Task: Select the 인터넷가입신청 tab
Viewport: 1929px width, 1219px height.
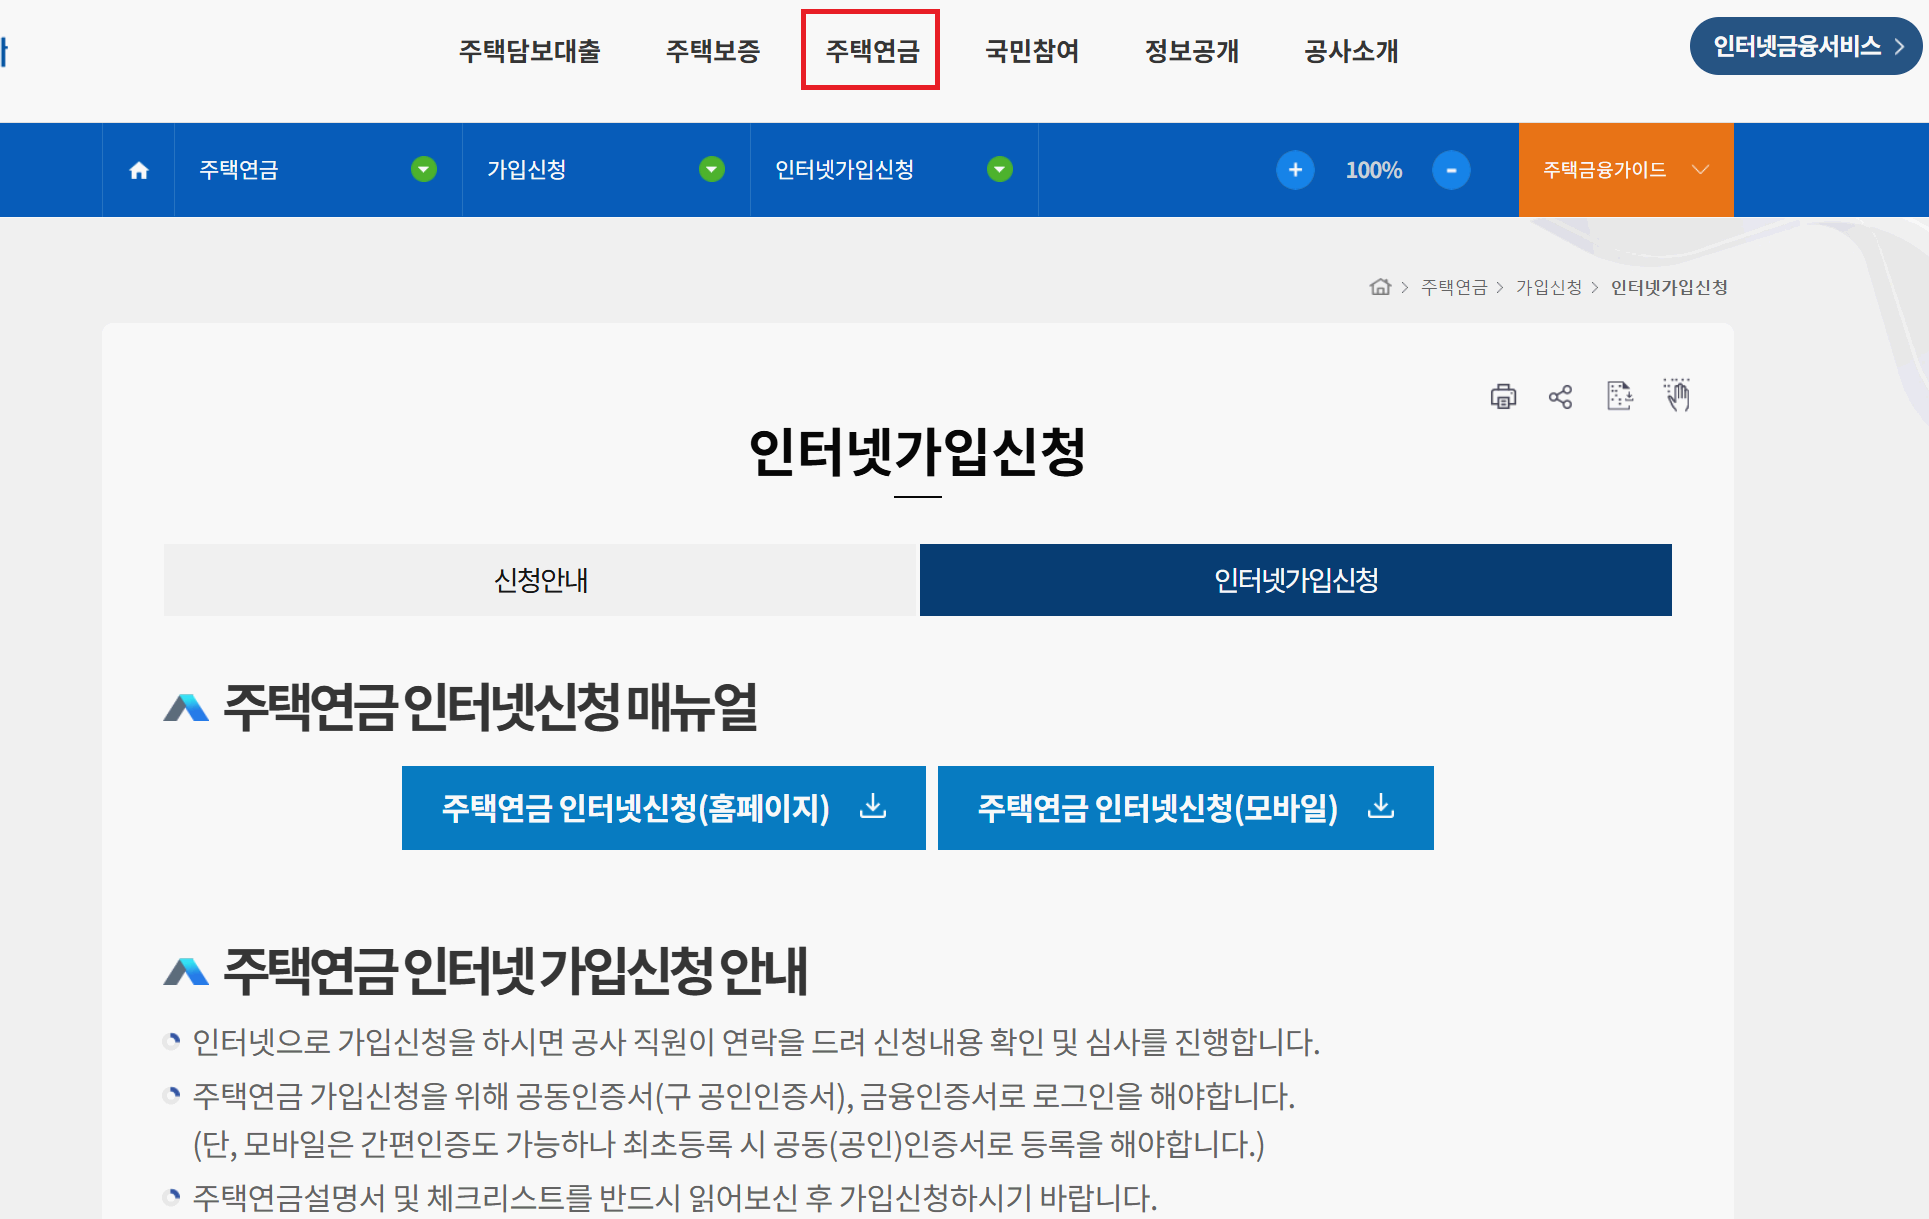Action: click(x=1295, y=580)
